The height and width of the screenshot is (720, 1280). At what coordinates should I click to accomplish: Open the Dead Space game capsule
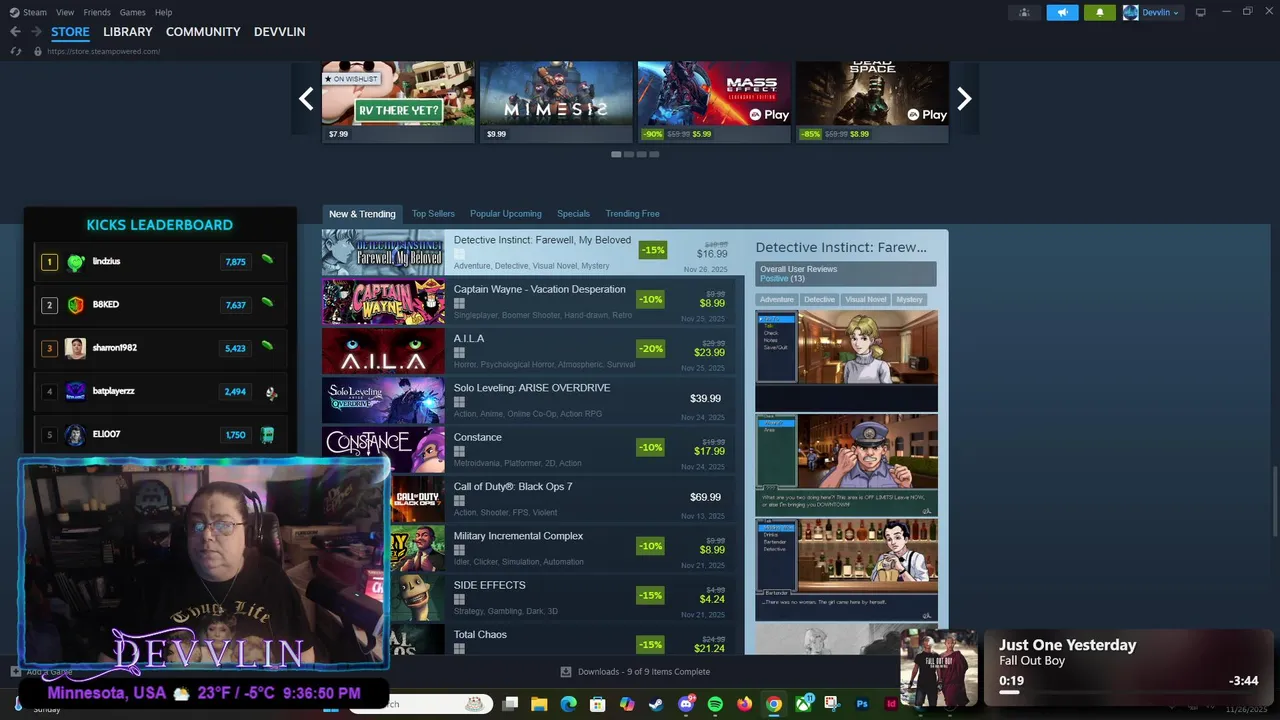coord(873,101)
